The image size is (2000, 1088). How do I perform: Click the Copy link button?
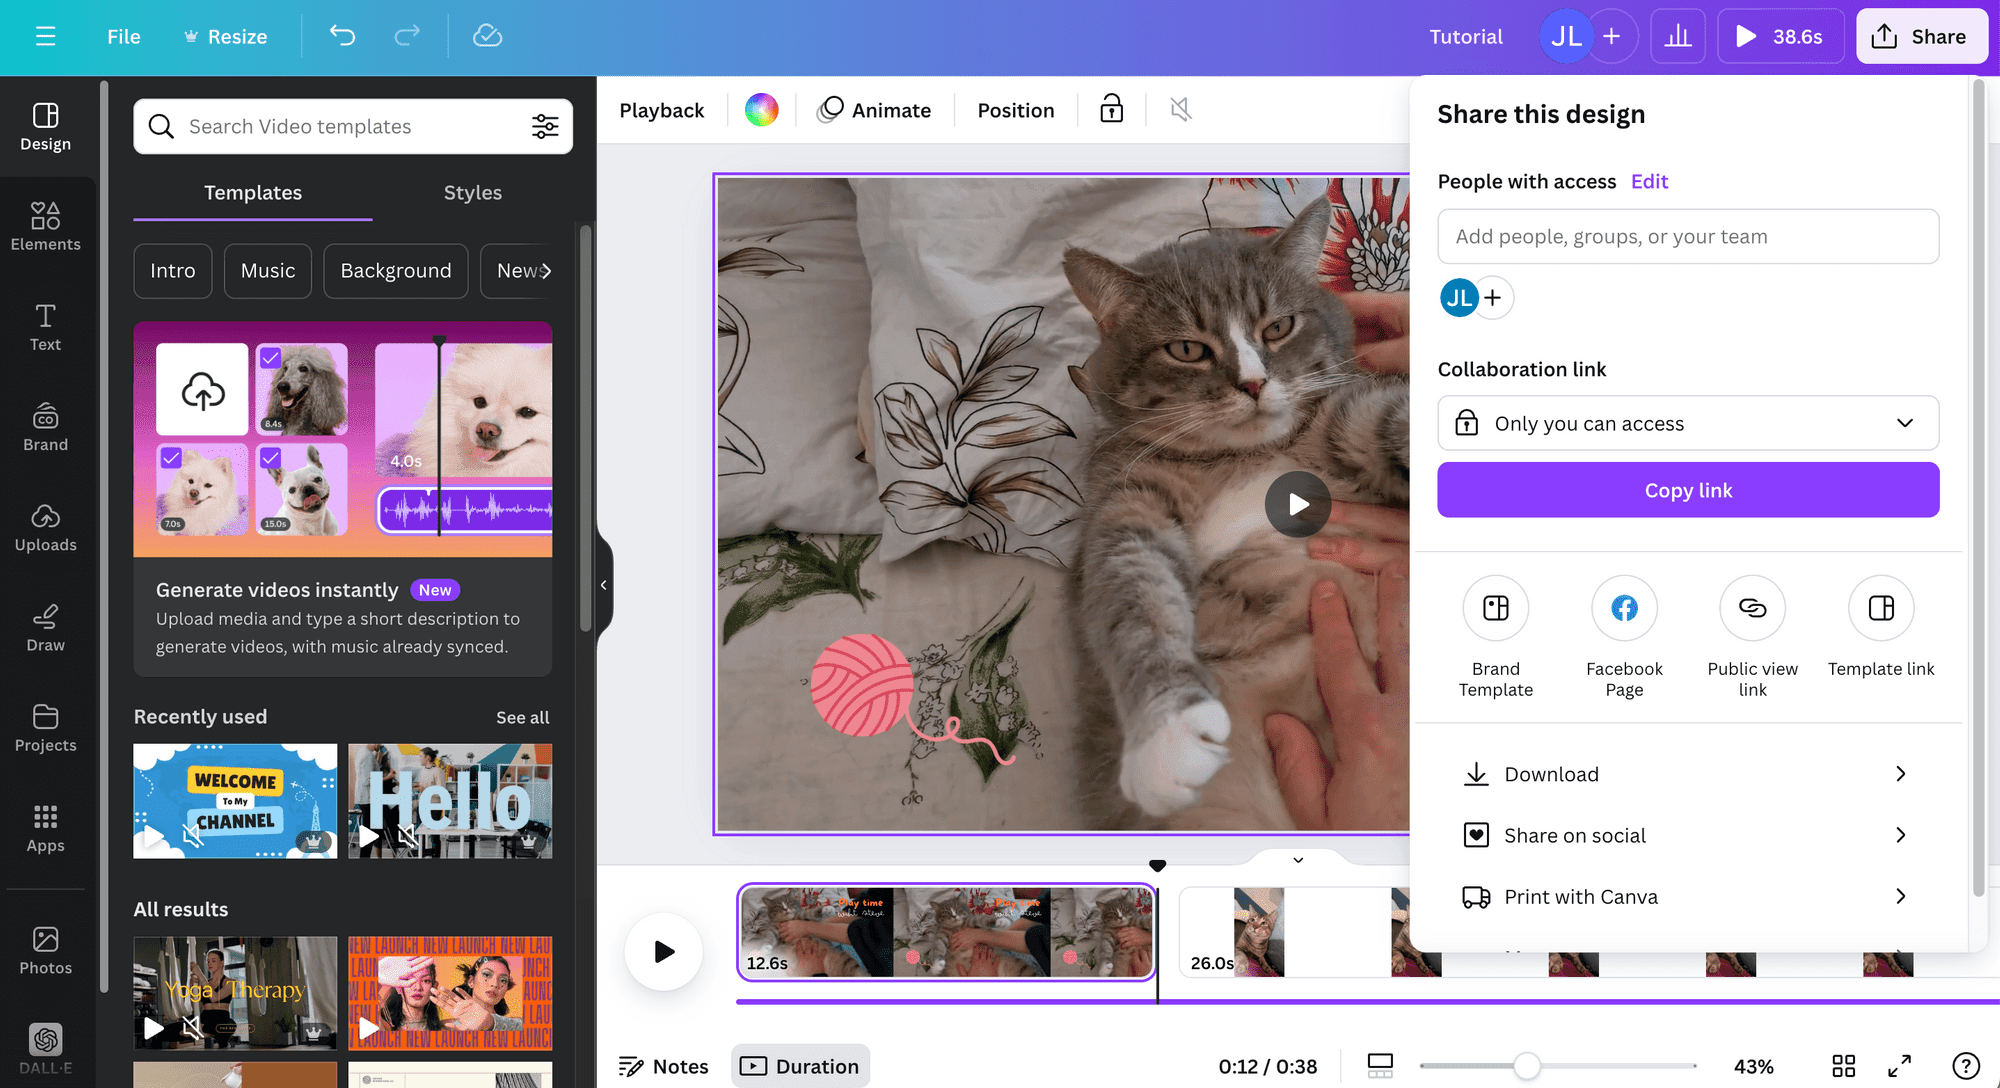(1687, 490)
